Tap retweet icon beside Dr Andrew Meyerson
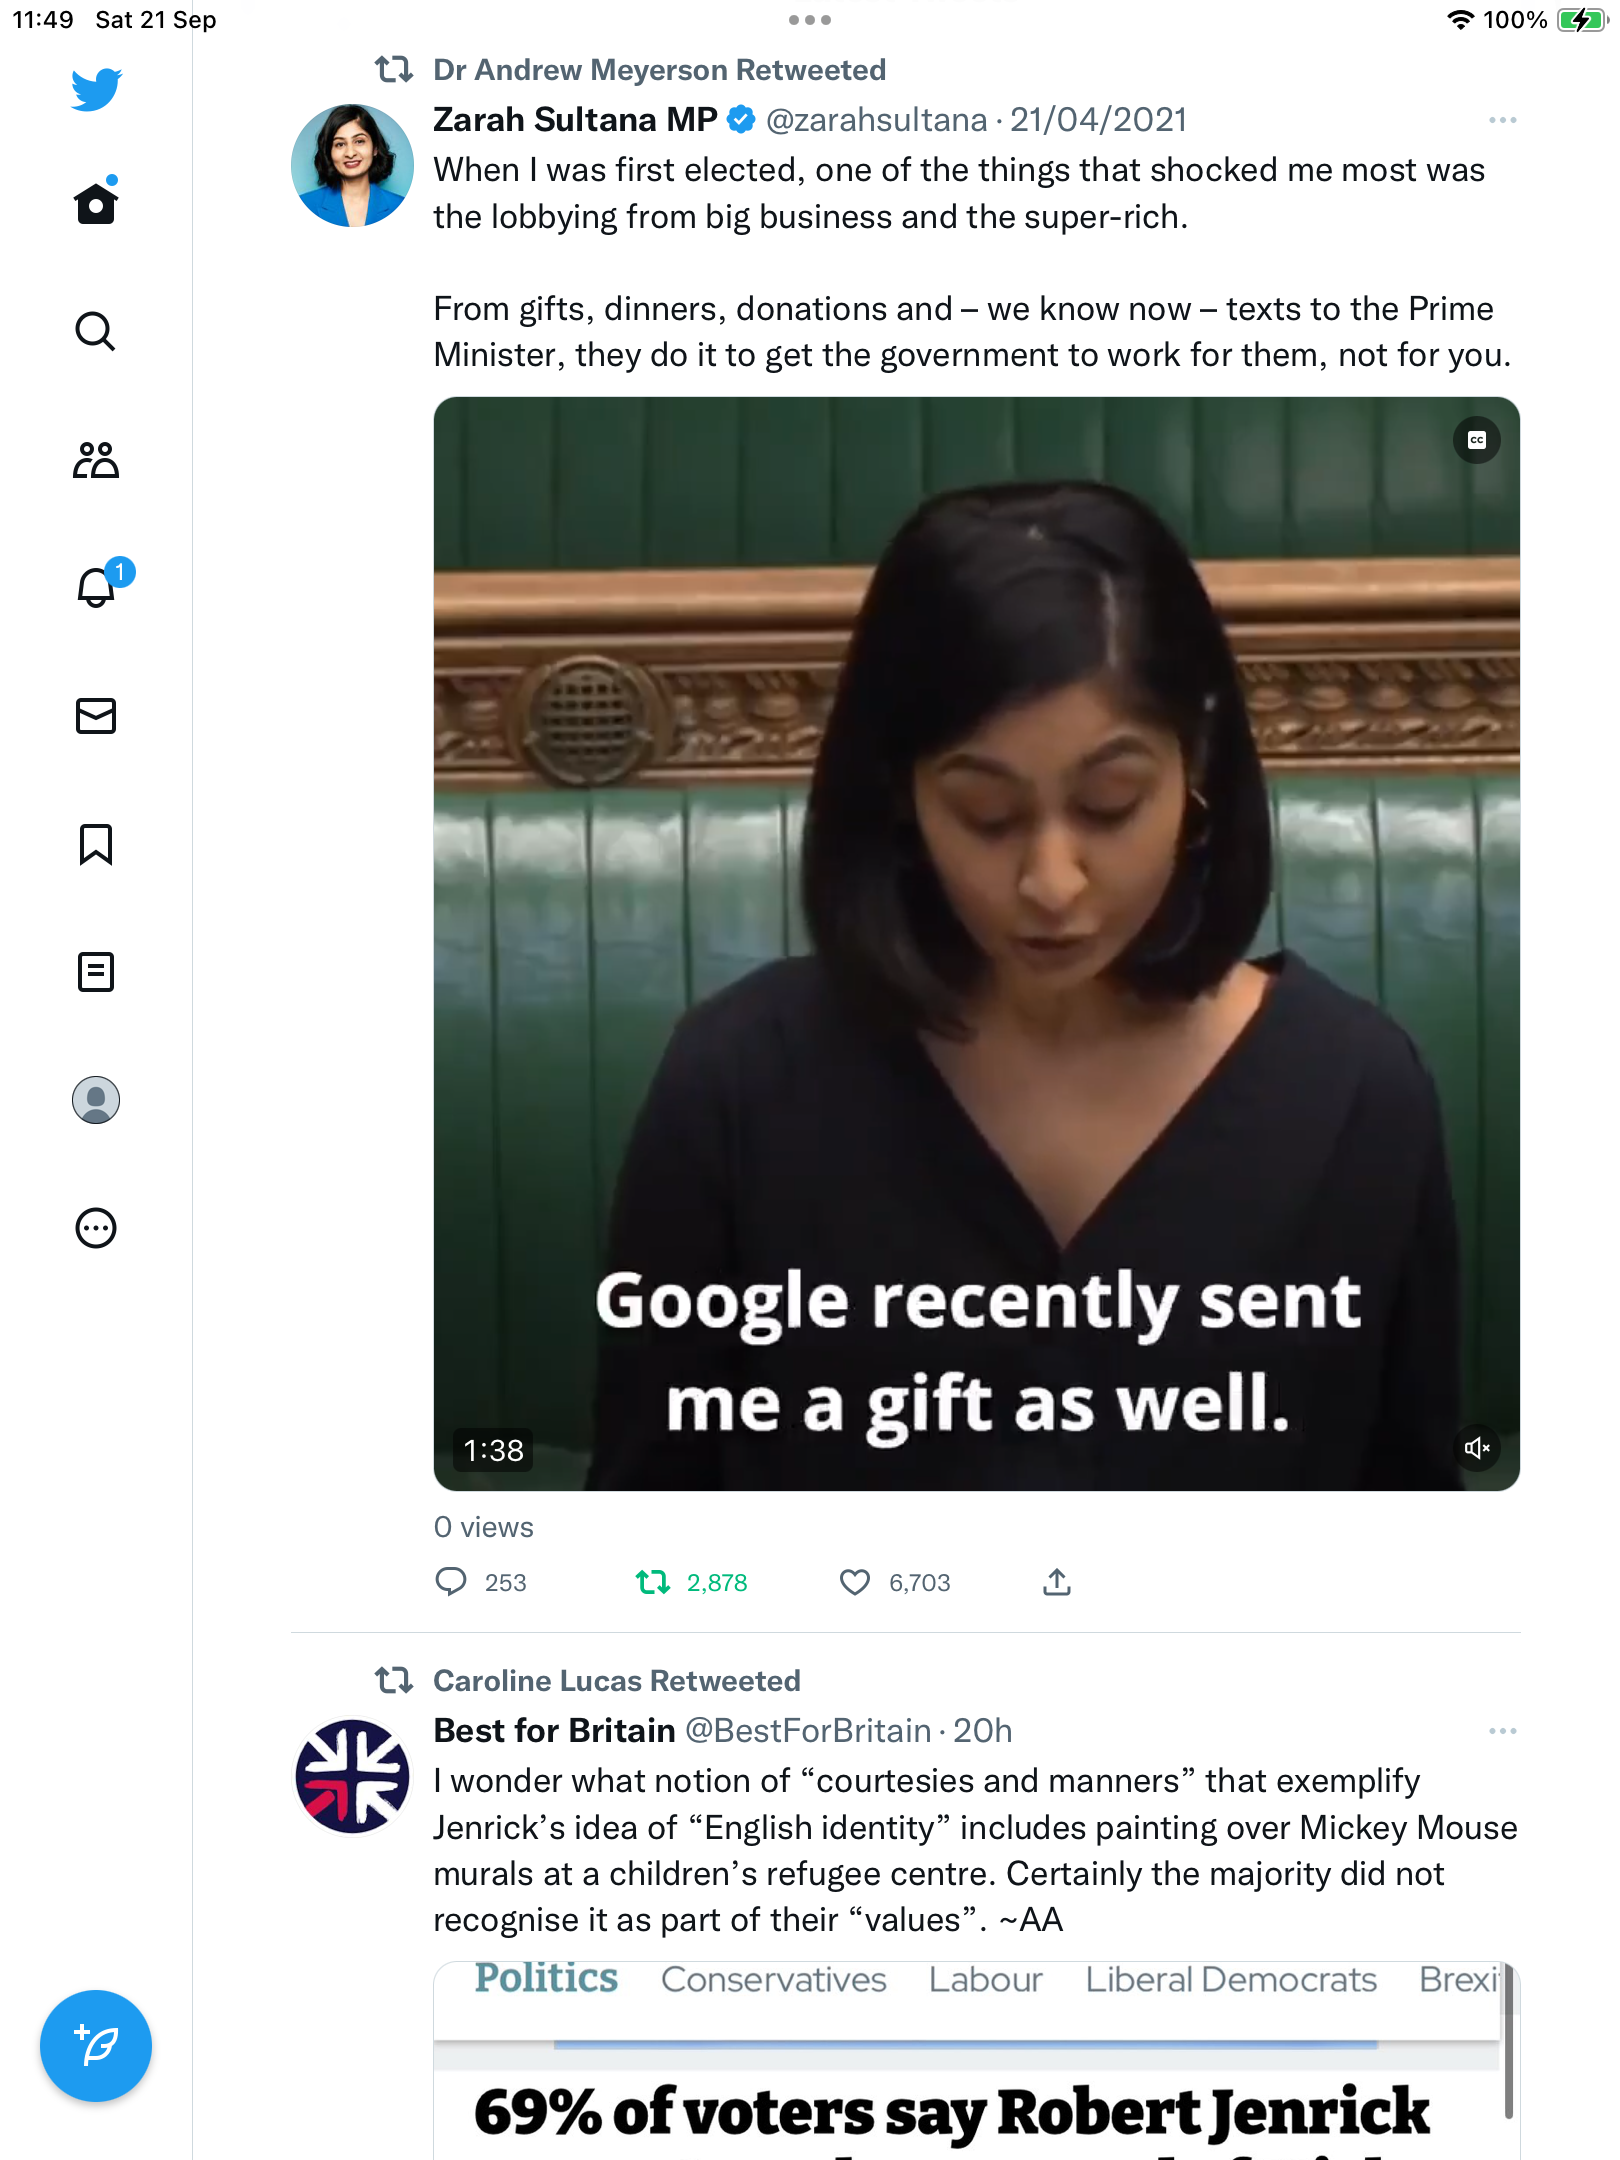This screenshot has width=1620, height=2160. tap(394, 70)
